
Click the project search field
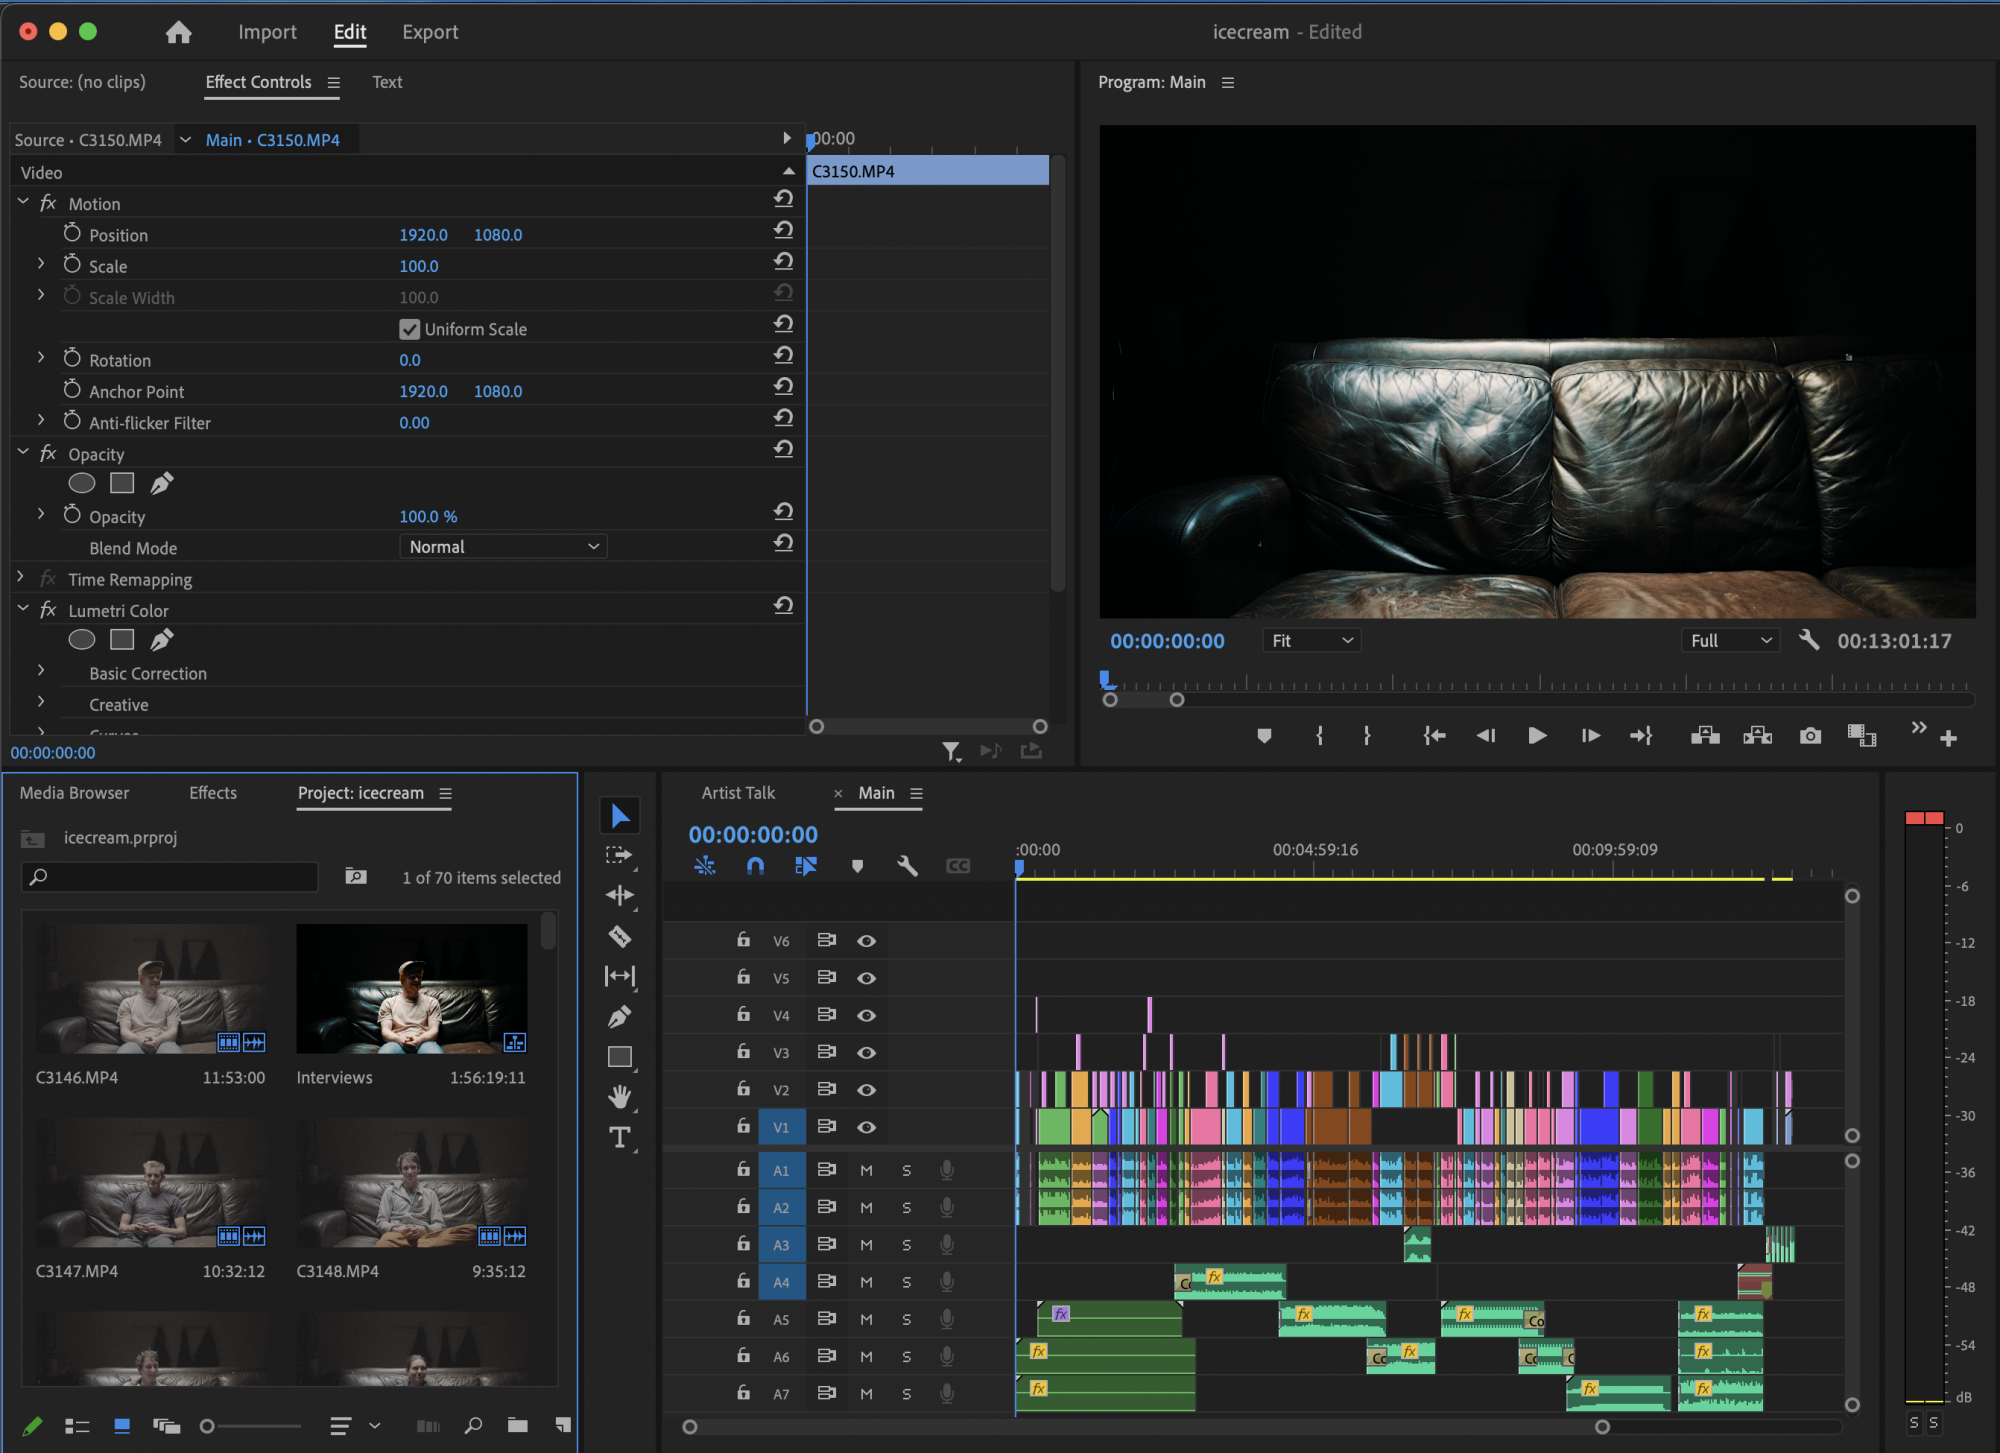(170, 877)
